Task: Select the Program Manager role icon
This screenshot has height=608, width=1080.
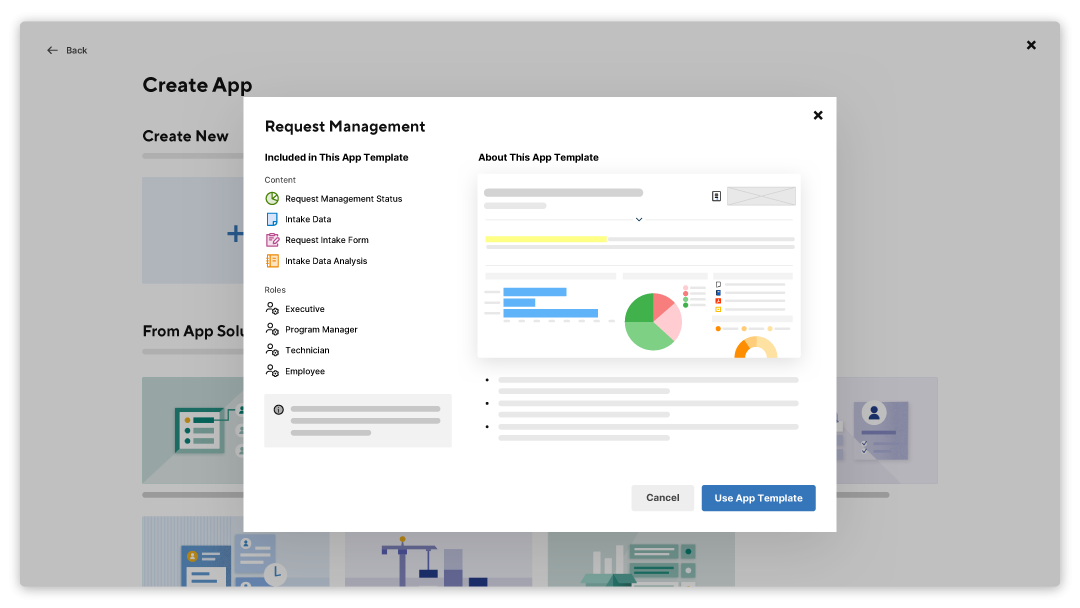Action: click(271, 329)
